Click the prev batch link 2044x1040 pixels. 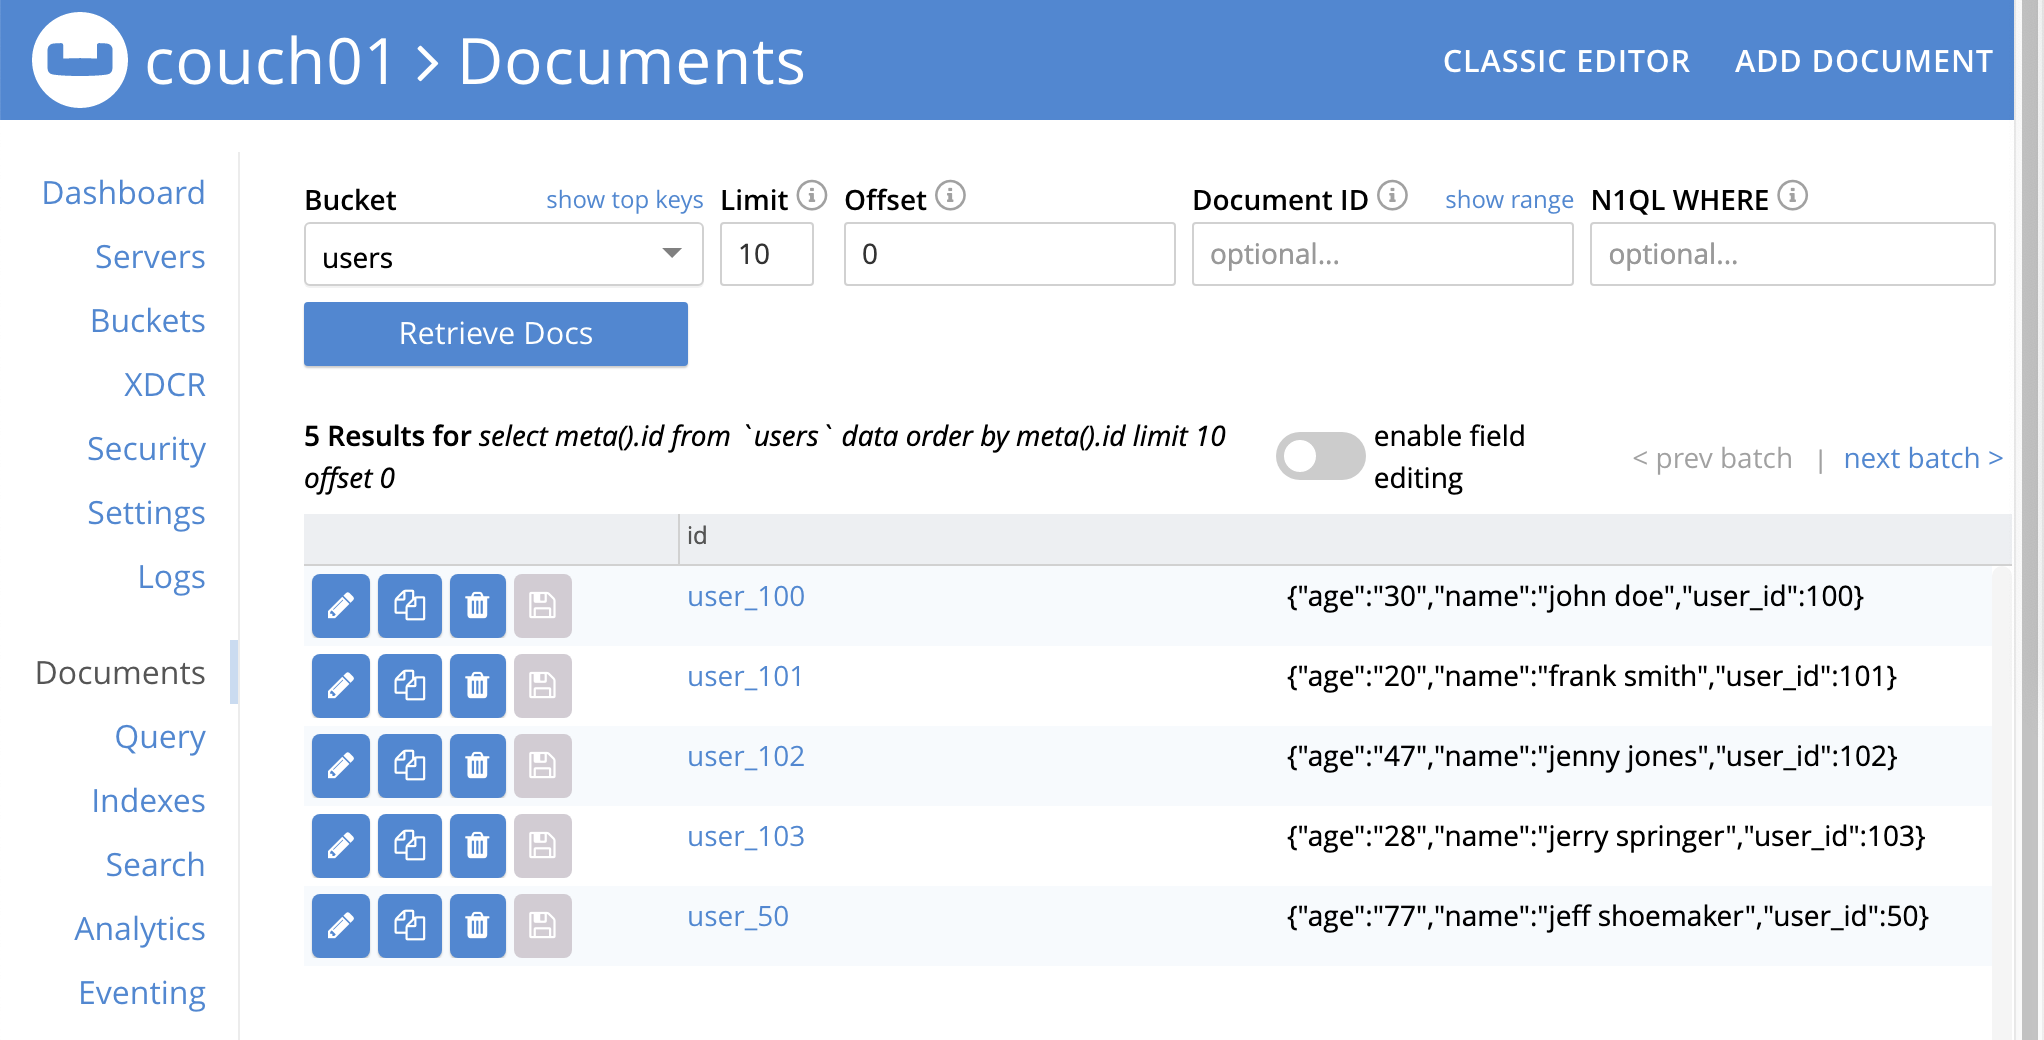coord(1712,458)
